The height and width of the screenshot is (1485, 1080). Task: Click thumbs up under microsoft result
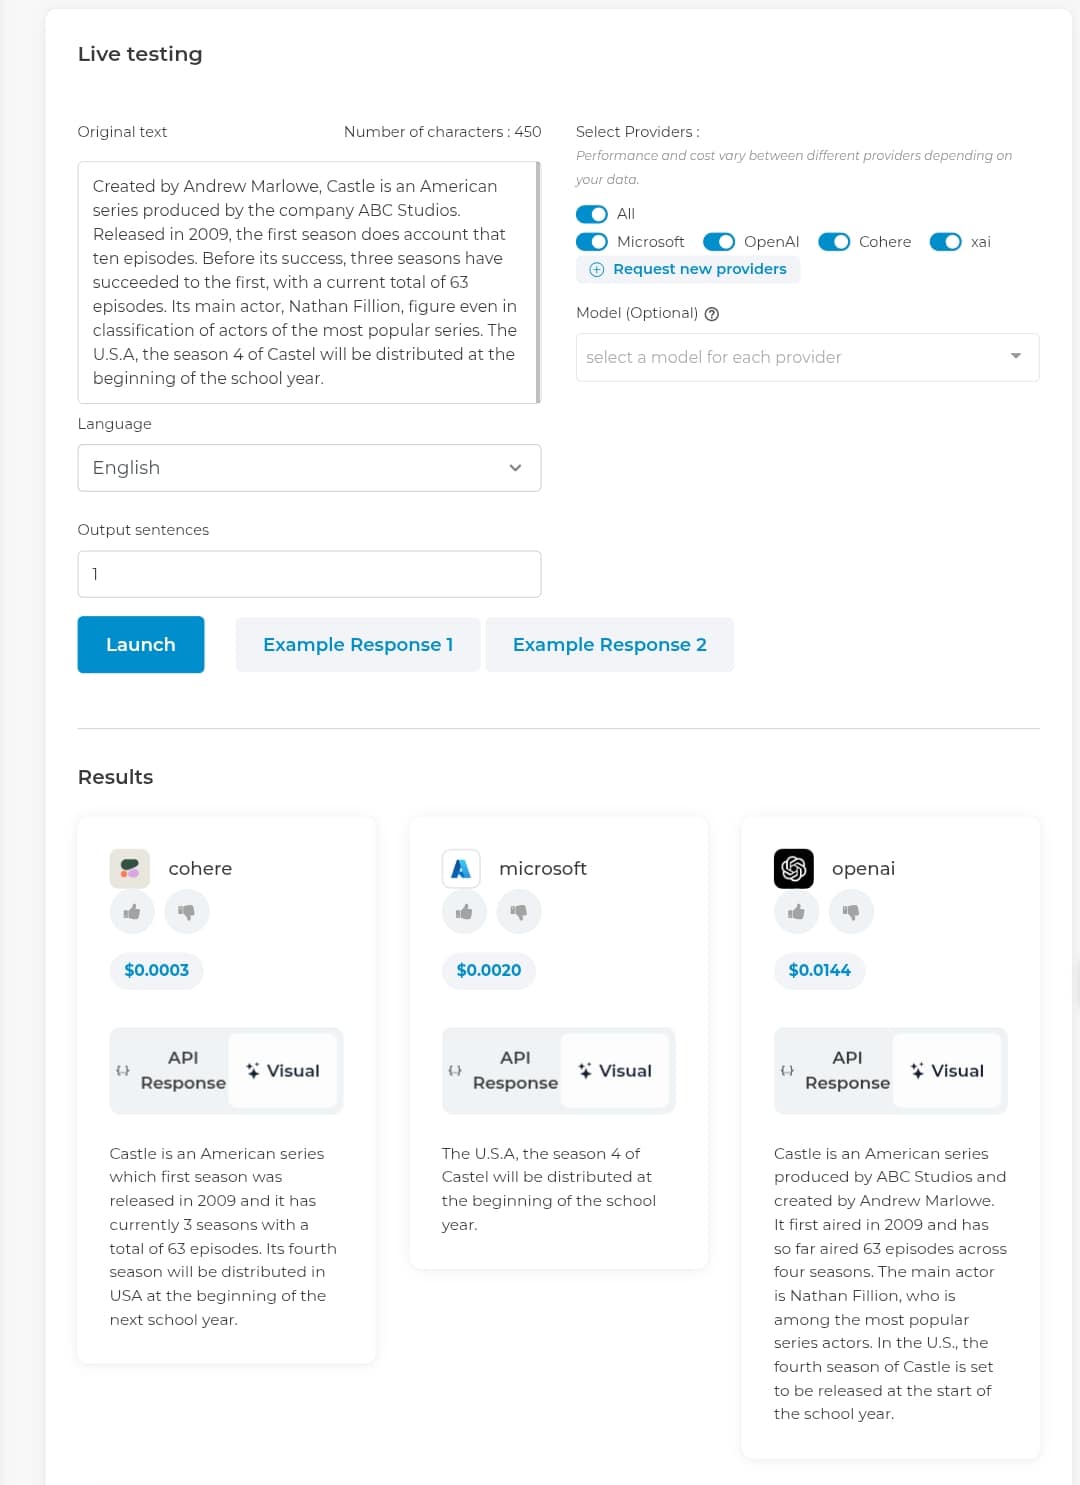(464, 912)
